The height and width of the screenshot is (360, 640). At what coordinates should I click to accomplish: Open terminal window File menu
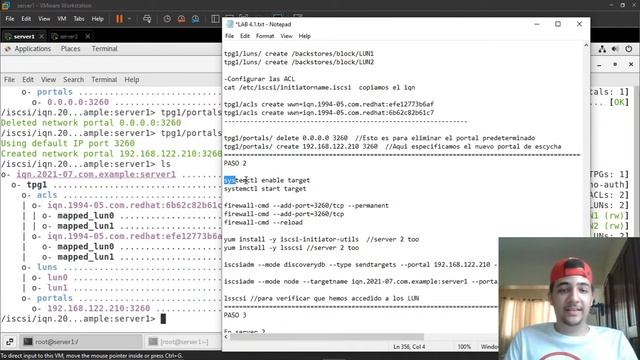pos(9,80)
